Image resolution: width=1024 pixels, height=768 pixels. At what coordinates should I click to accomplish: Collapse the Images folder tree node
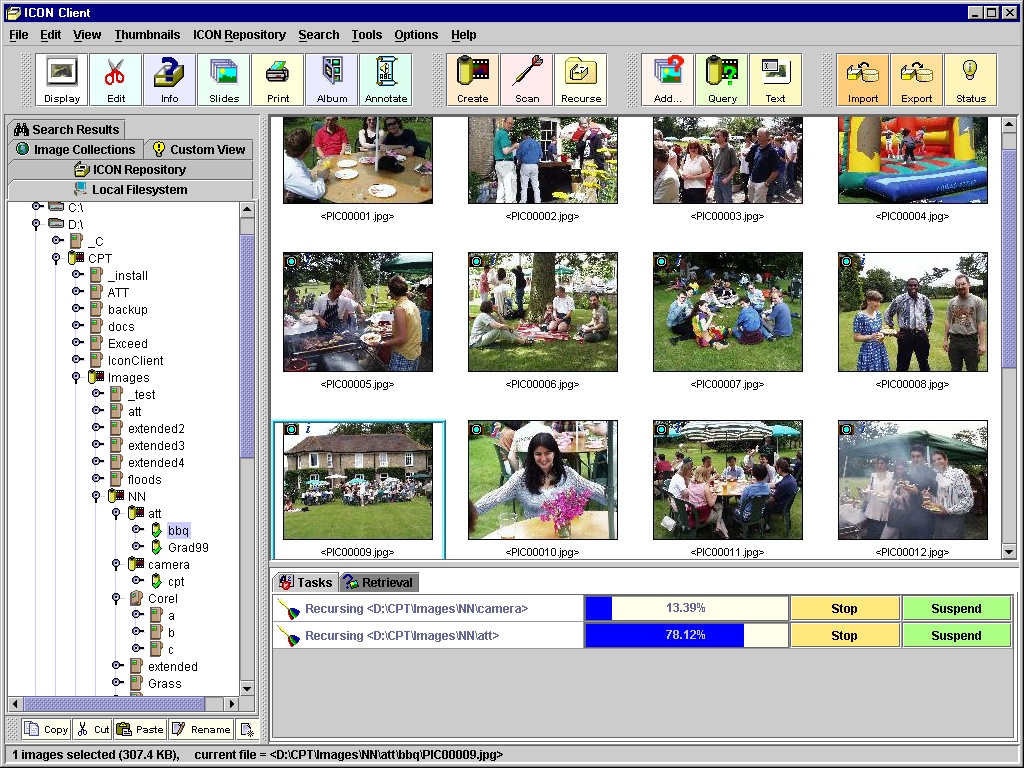[x=77, y=378]
